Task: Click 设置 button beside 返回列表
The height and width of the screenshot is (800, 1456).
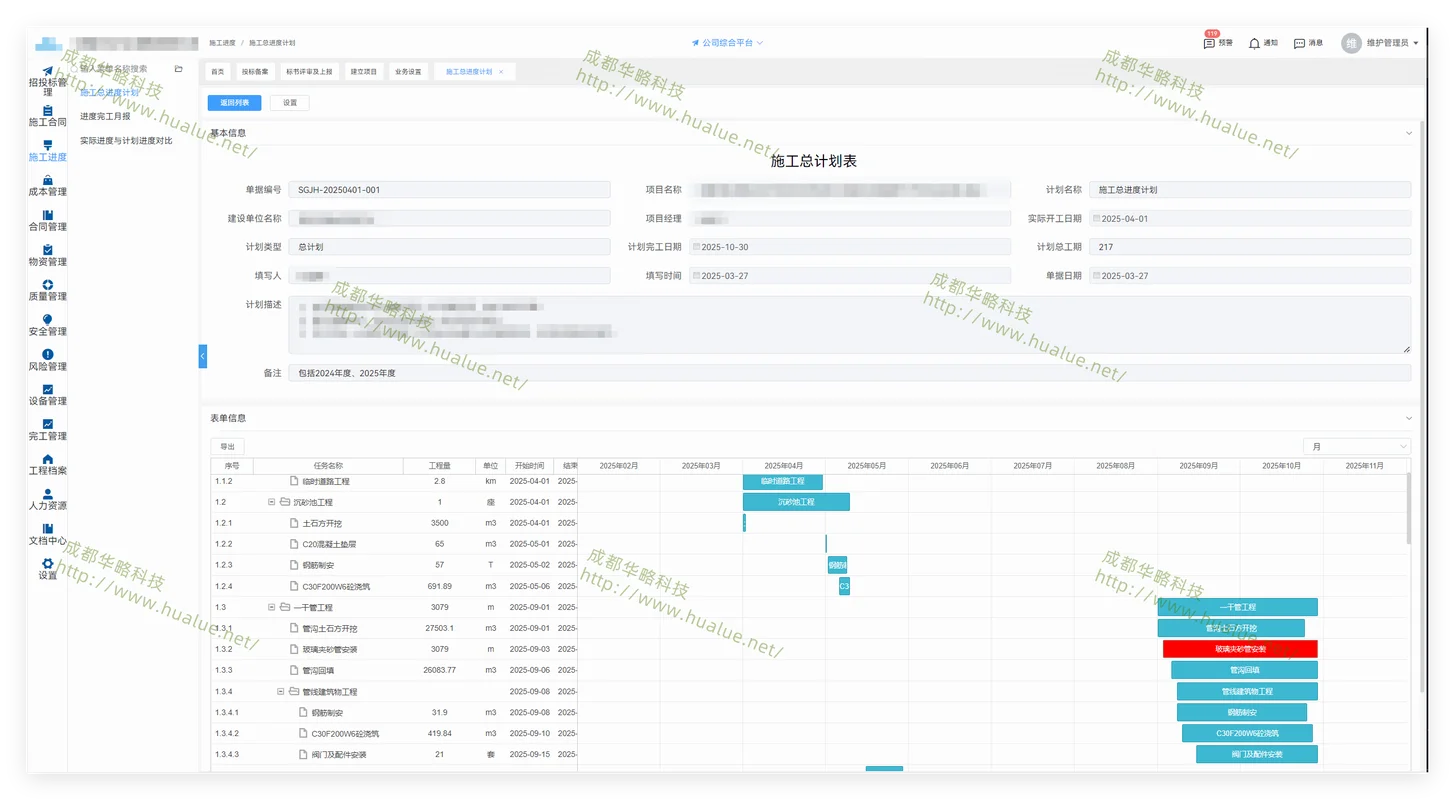Action: coord(290,102)
